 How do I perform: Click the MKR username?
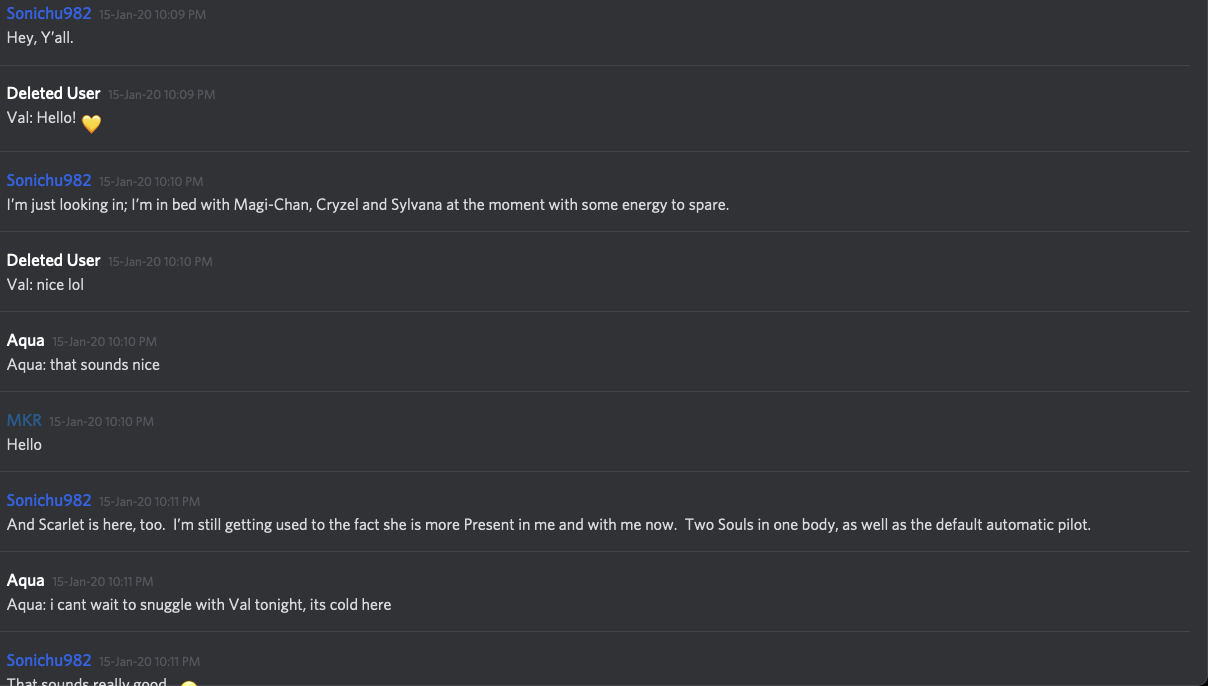pyautogui.click(x=24, y=420)
